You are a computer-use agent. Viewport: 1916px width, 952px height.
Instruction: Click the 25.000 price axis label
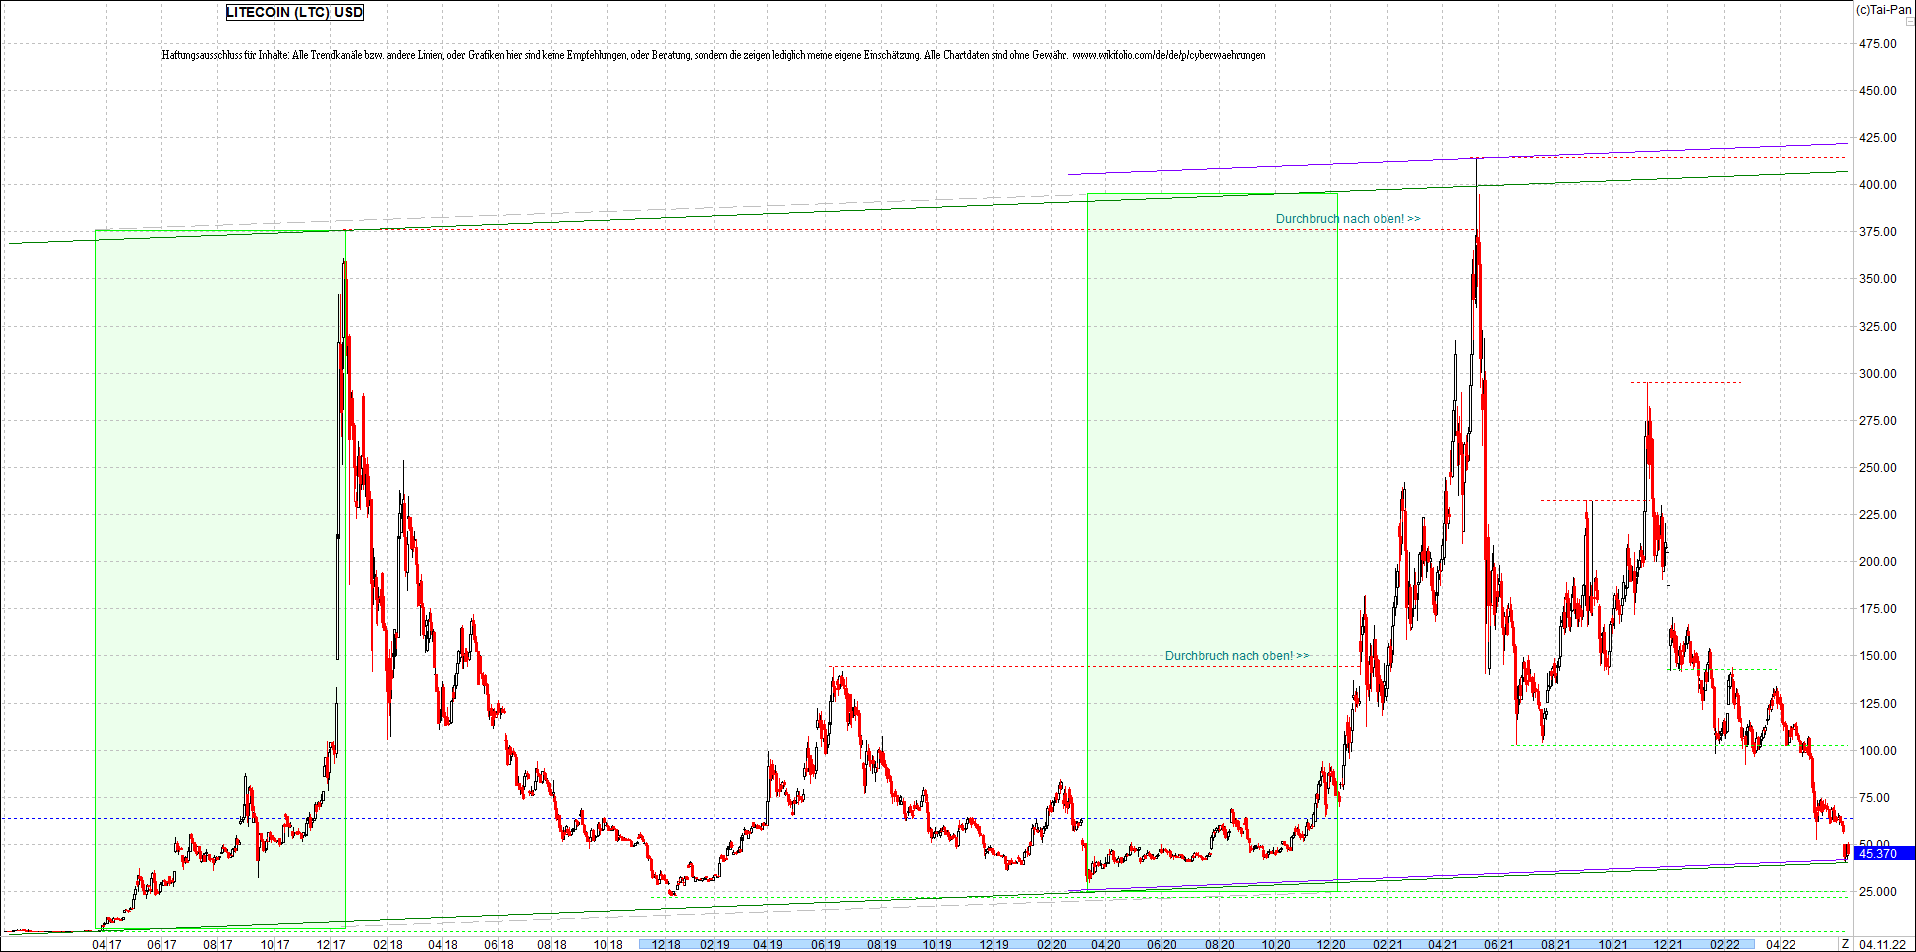[x=1877, y=892]
